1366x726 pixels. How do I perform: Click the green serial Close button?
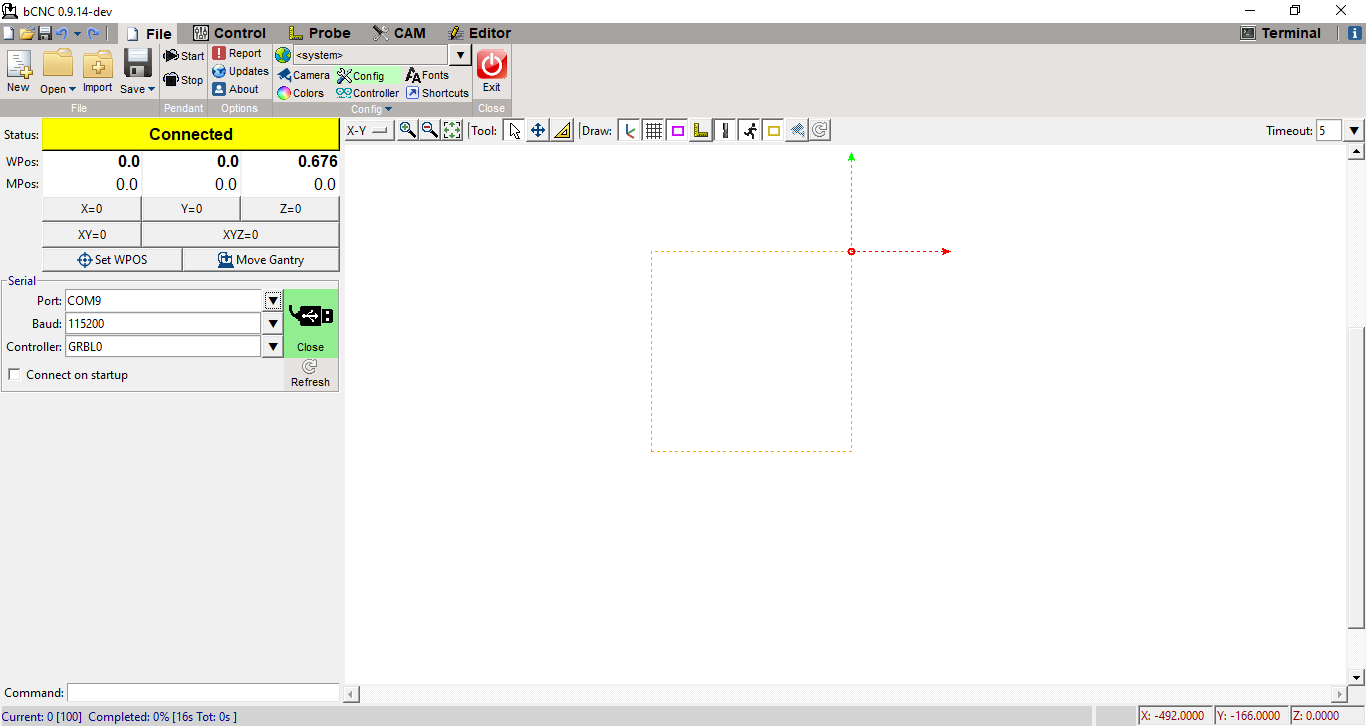[x=311, y=323]
